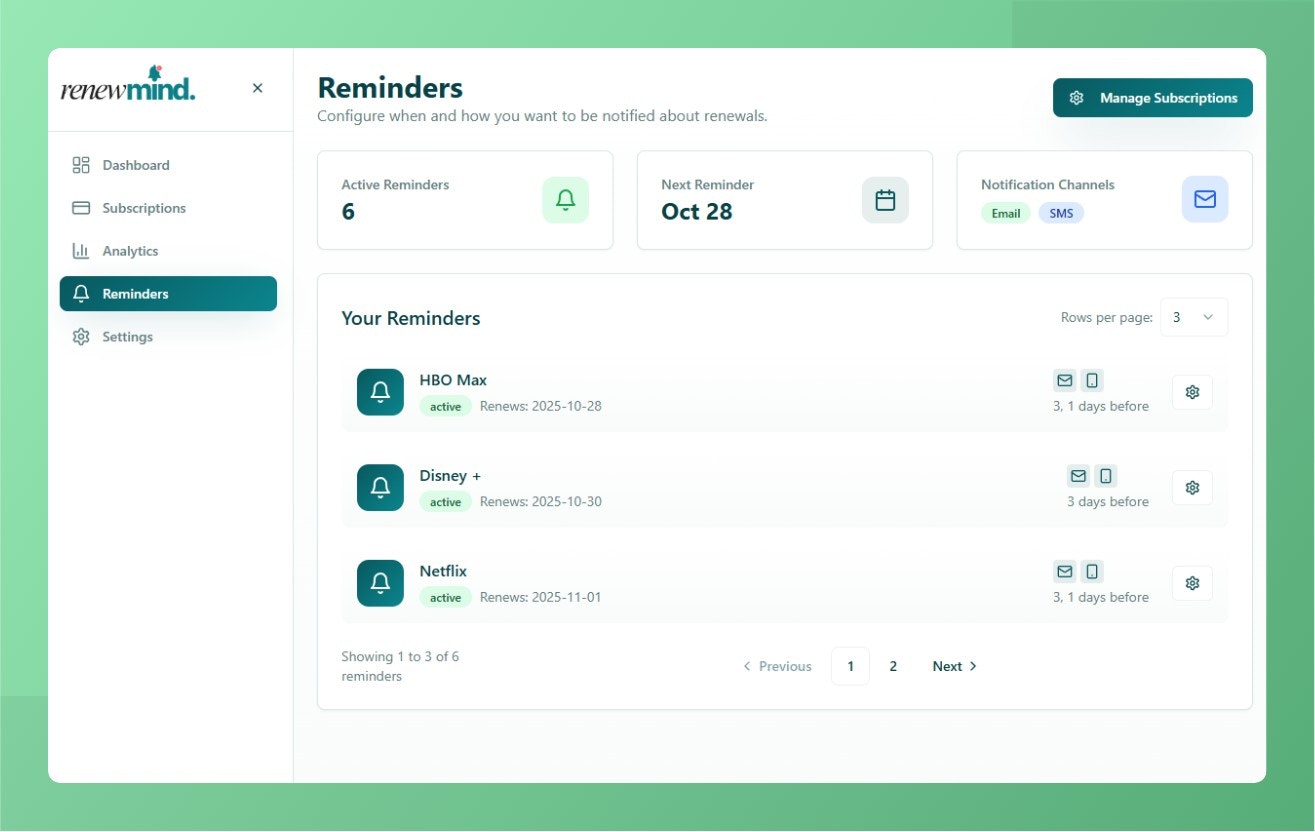Image resolution: width=1315 pixels, height=832 pixels.
Task: Open the Dashboard page
Action: (168, 165)
